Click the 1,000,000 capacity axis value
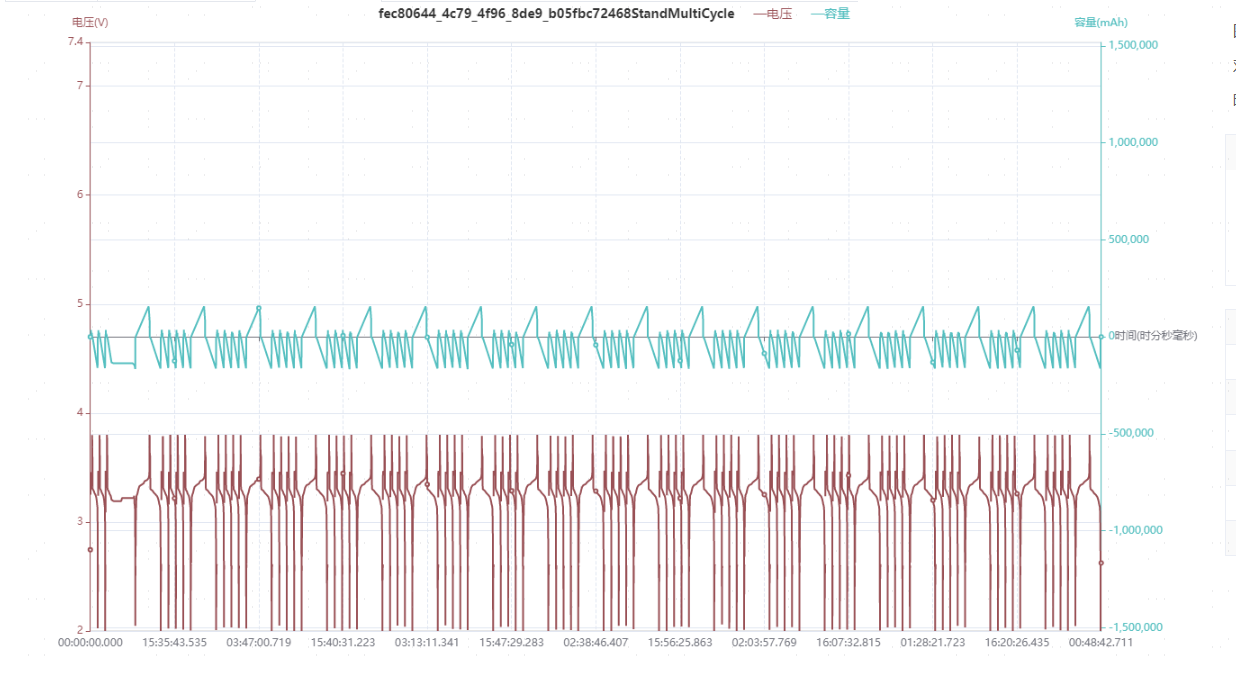 click(1133, 142)
